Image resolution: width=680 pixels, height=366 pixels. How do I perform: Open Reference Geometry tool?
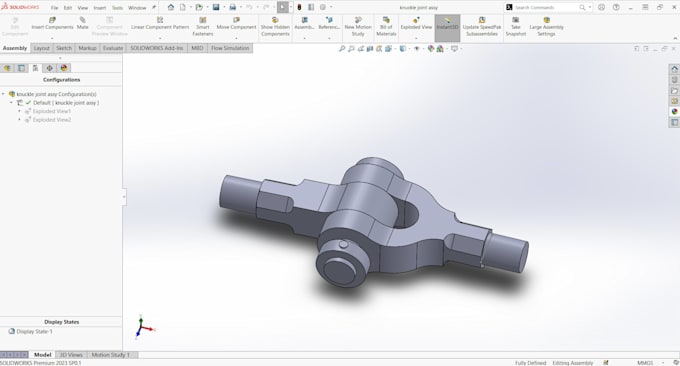(x=329, y=23)
